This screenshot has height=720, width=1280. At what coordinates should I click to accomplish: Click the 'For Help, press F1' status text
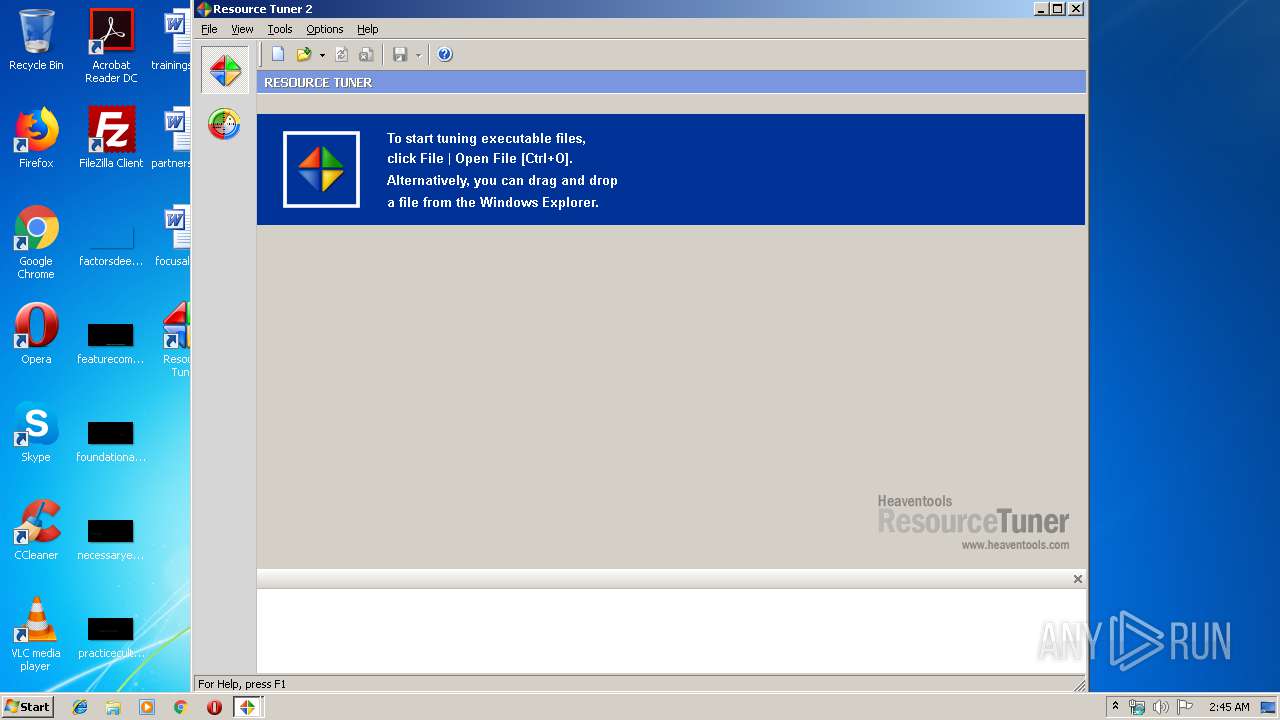[x=242, y=684]
